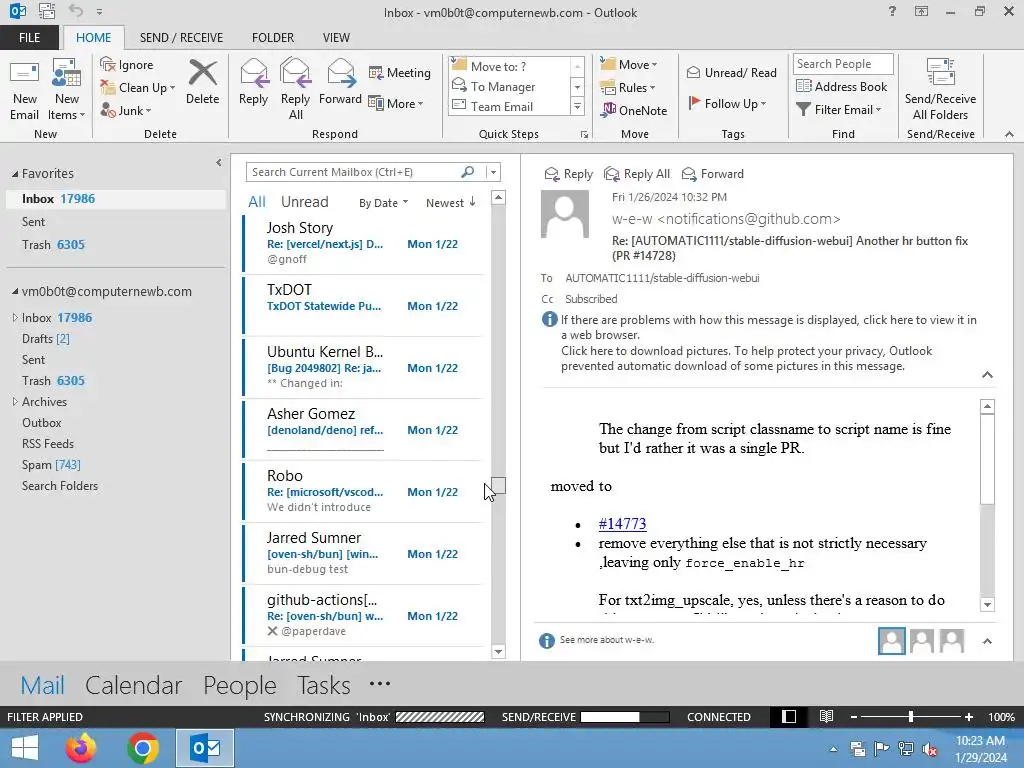Open the FOLDER tab
Screen dimensions: 1024x768
click(273, 37)
